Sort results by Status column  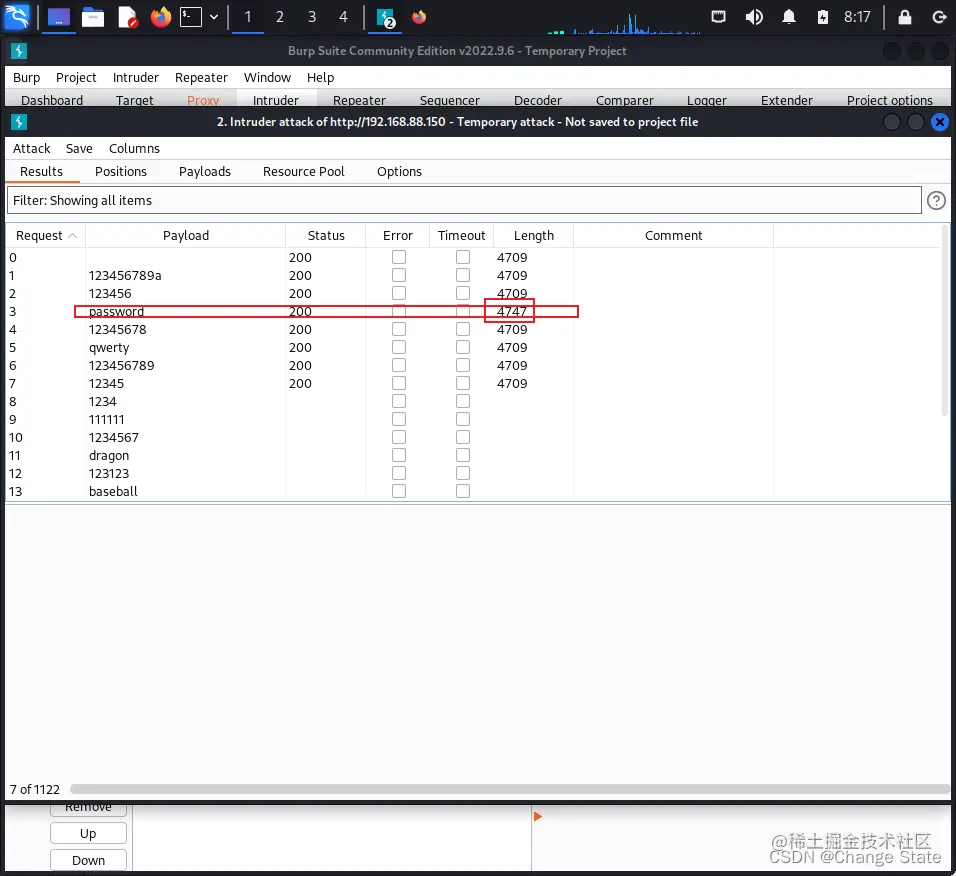(x=326, y=235)
